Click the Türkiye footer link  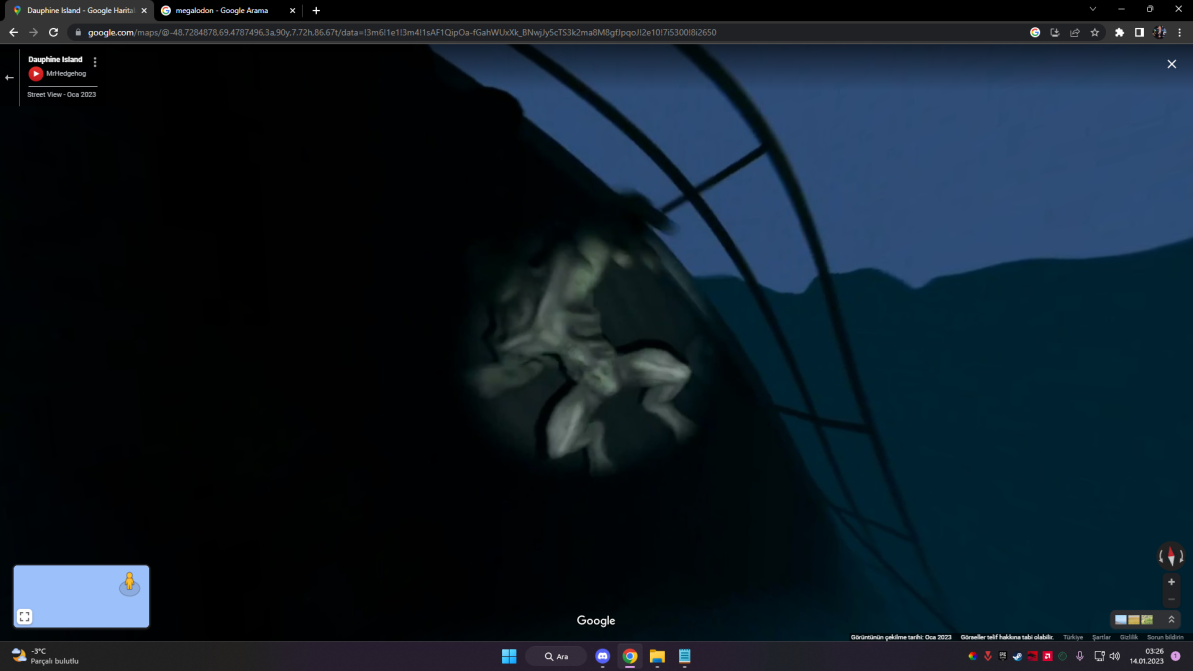tap(1073, 637)
